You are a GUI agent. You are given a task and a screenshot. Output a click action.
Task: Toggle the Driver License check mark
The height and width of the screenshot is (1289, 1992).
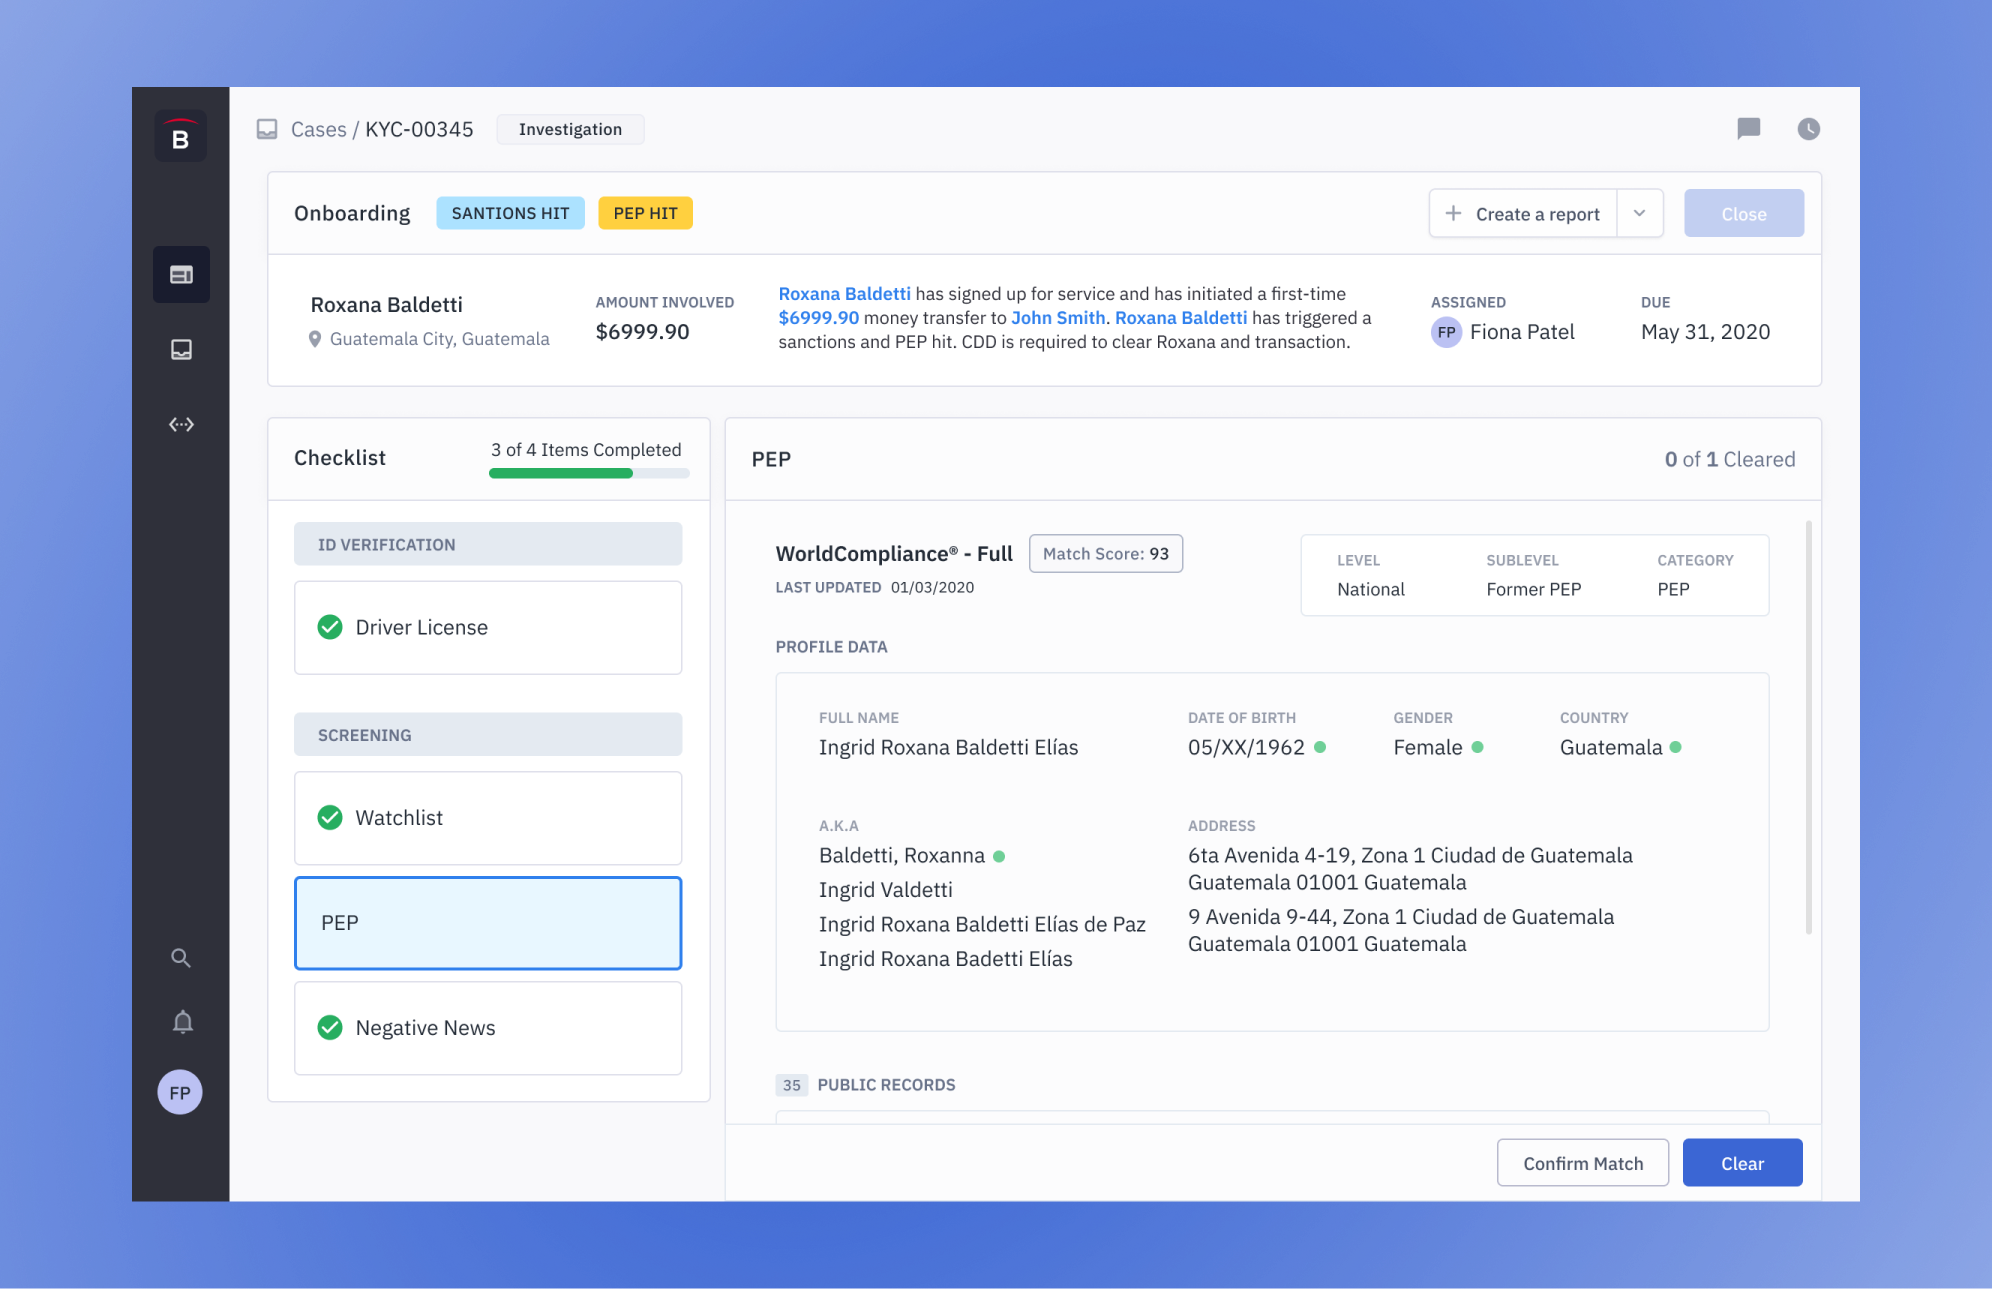click(x=330, y=627)
